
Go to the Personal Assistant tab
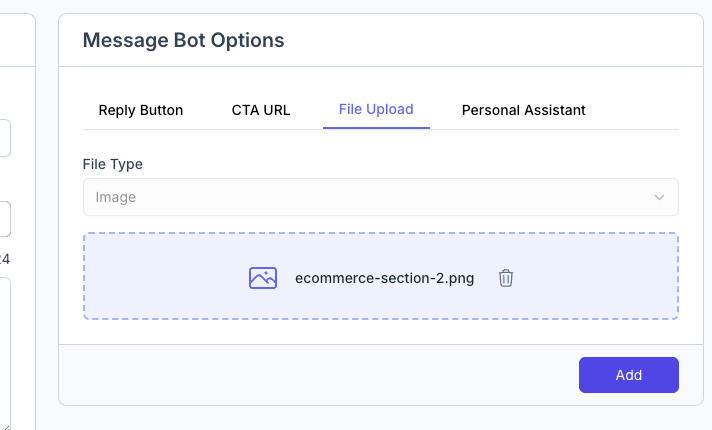[523, 110]
